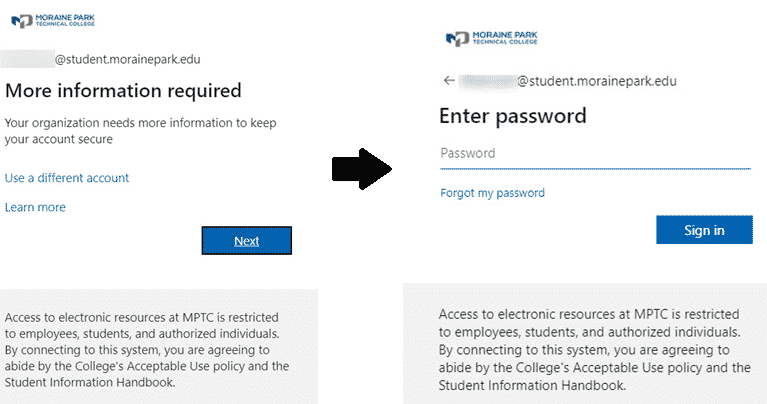Click the email domain text in right panel
Image resolution: width=767 pixels, height=404 pixels.
pyautogui.click(x=596, y=81)
